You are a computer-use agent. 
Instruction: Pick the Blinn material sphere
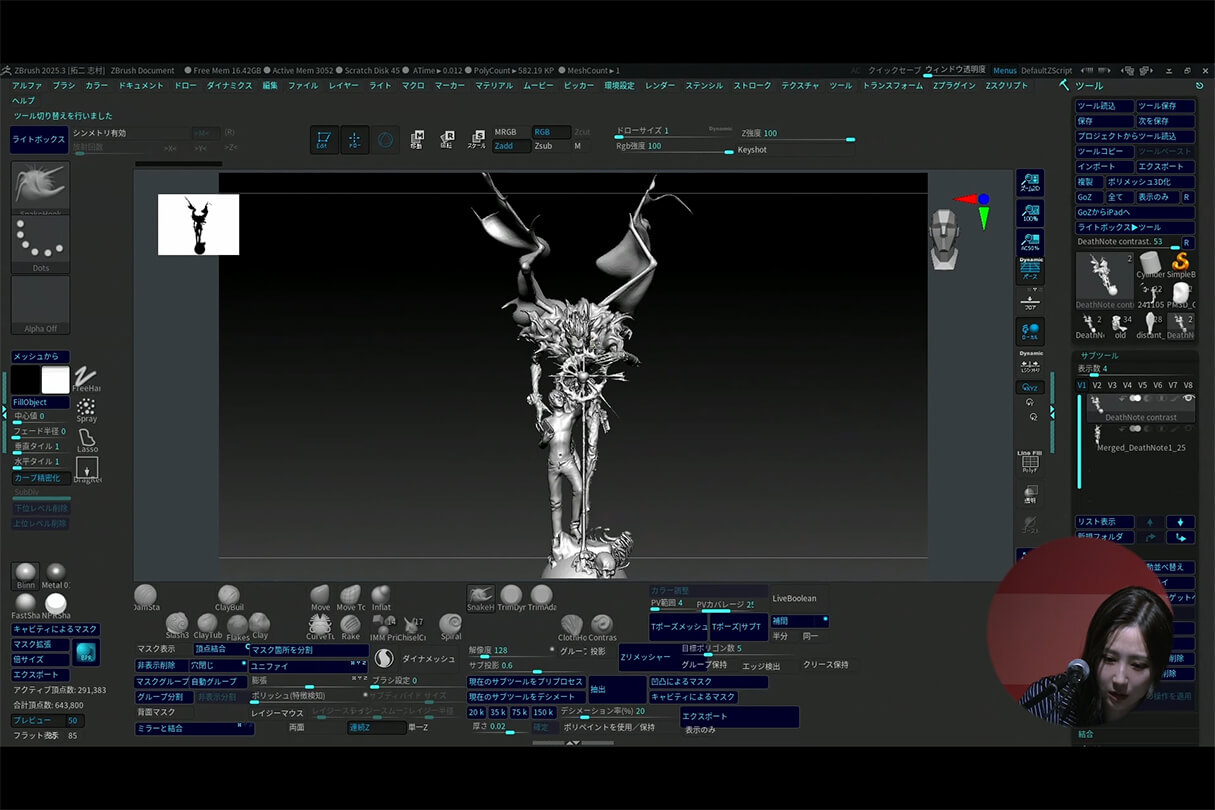(25, 572)
